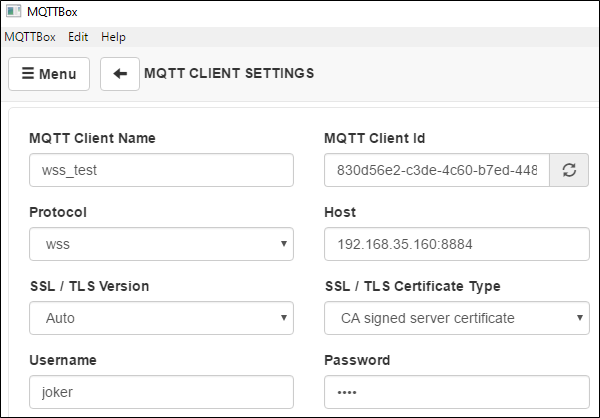Click the MQTT Client Name label
Image resolution: width=600 pixels, height=418 pixels.
[x=92, y=138]
